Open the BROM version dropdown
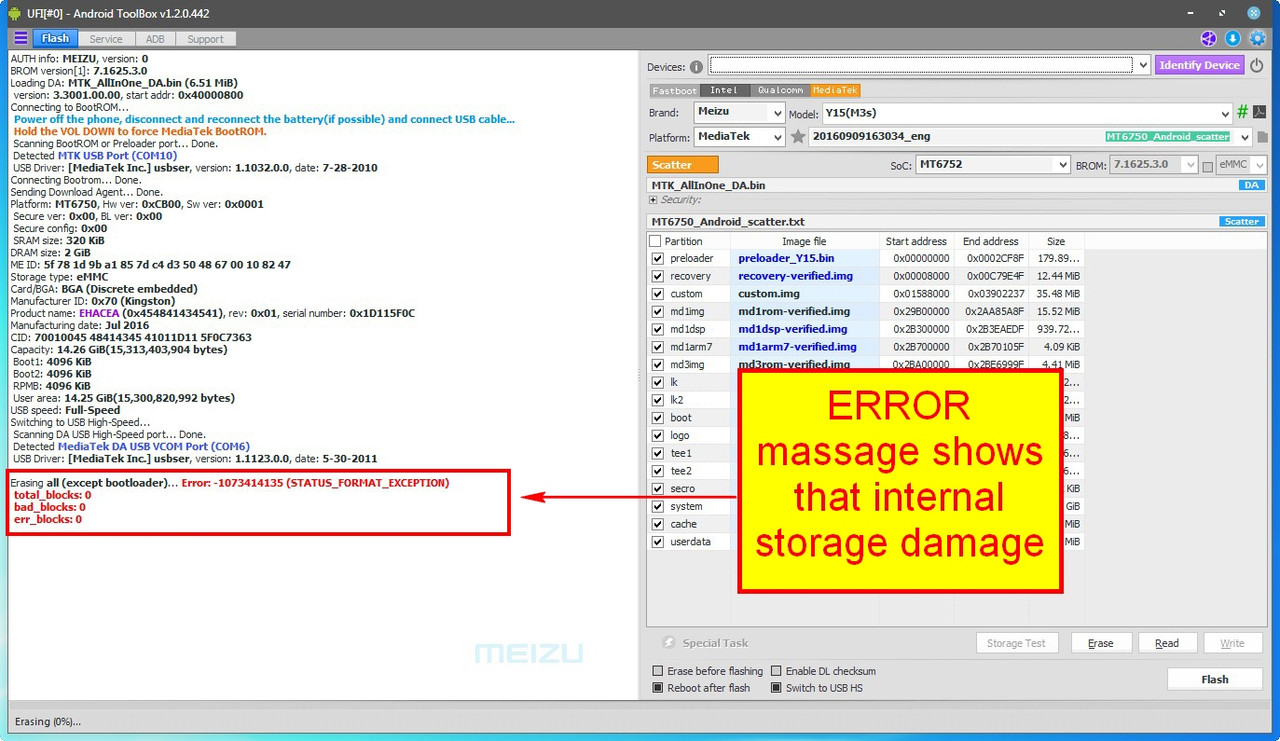1280x741 pixels. click(1154, 164)
